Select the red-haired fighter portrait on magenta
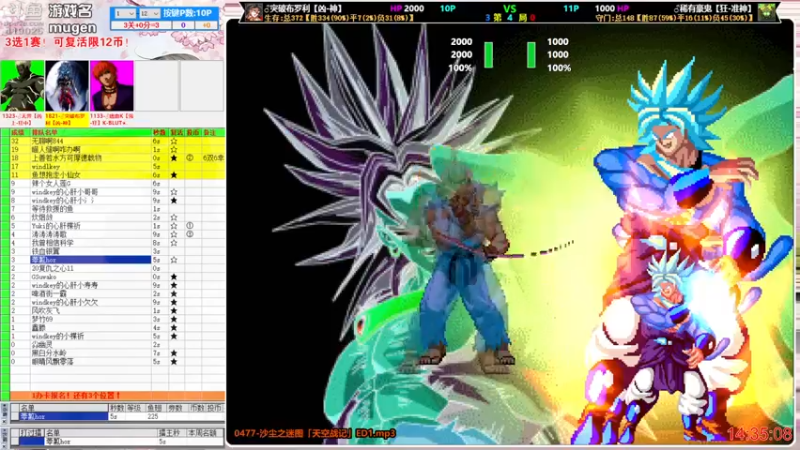Viewport: 800px width, 450px height. [112, 86]
